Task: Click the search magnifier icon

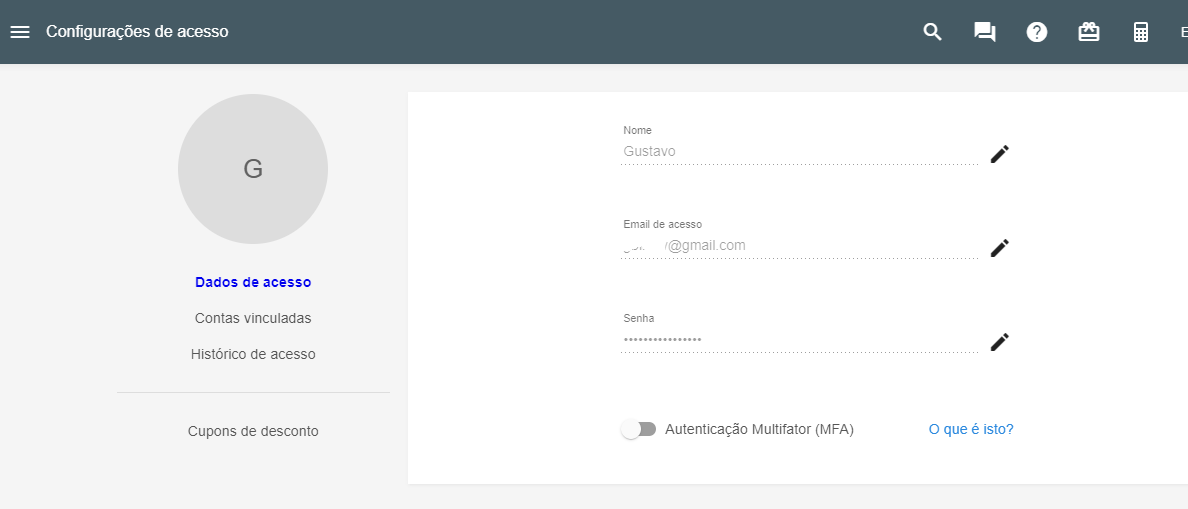Action: tap(932, 32)
